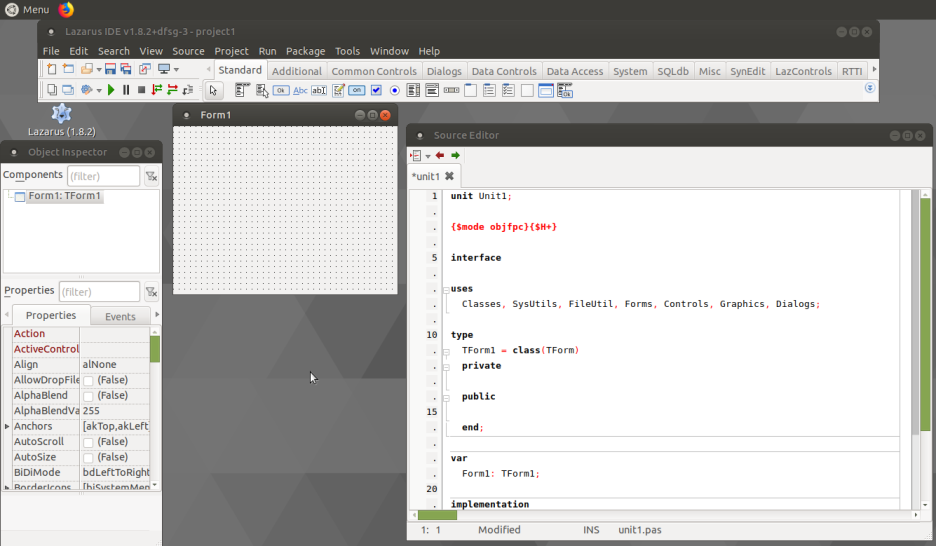The height and width of the screenshot is (546, 936).
Task: Pick the TScrollBar component icon
Action: point(451,91)
